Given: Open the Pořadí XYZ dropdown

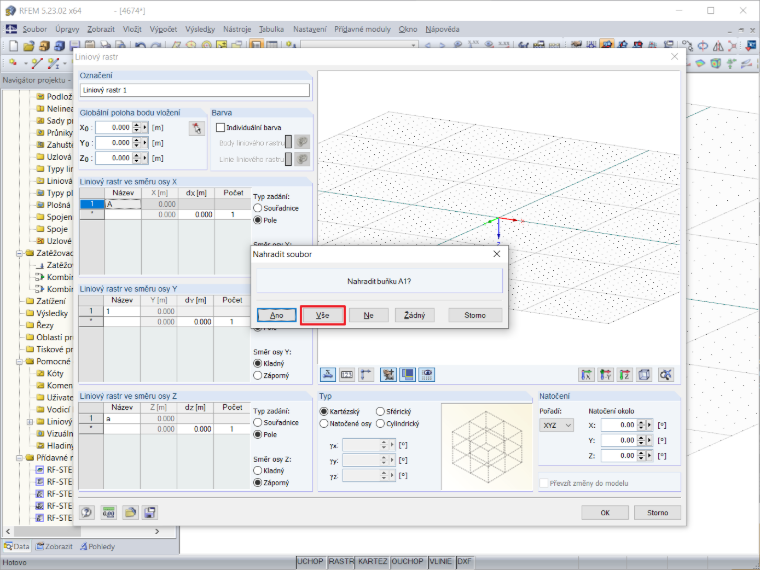Looking at the screenshot, I should (556, 425).
